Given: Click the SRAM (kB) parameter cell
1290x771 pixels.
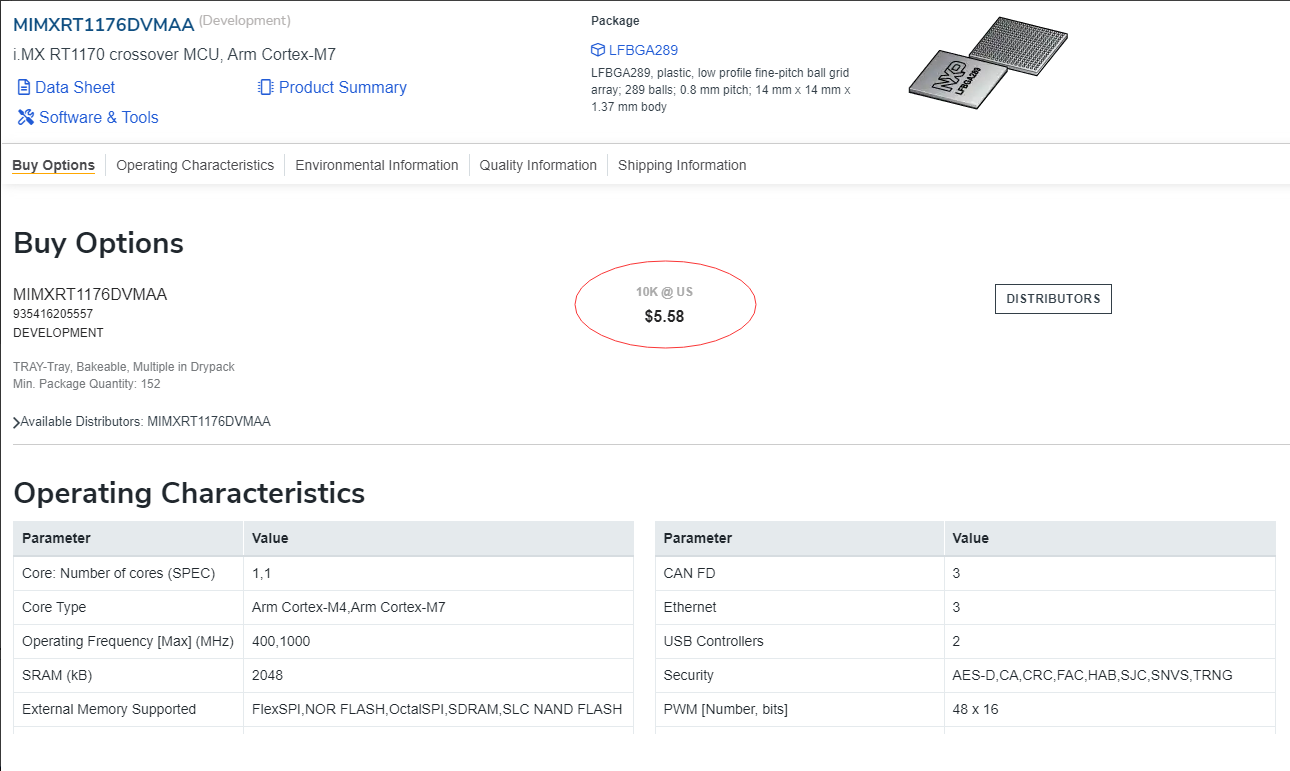Looking at the screenshot, I should coord(128,675).
